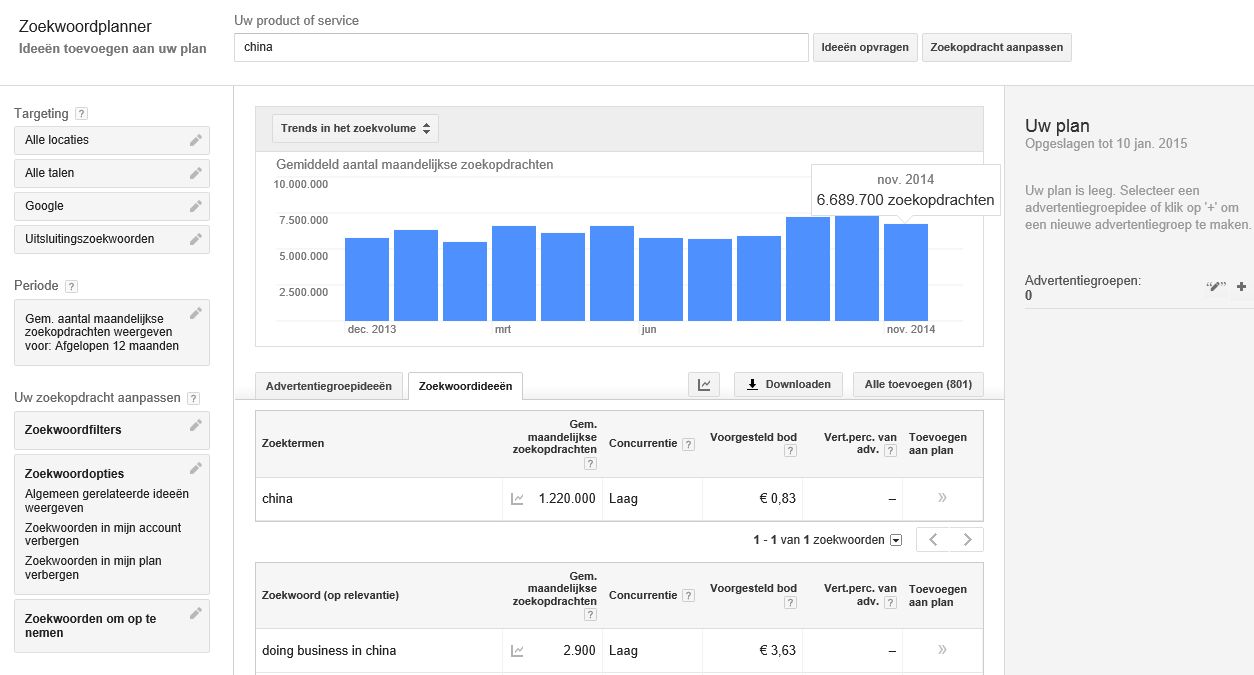Open help for Concurrentie in Zoekwoord table
The height and width of the screenshot is (675, 1254).
pyautogui.click(x=688, y=596)
